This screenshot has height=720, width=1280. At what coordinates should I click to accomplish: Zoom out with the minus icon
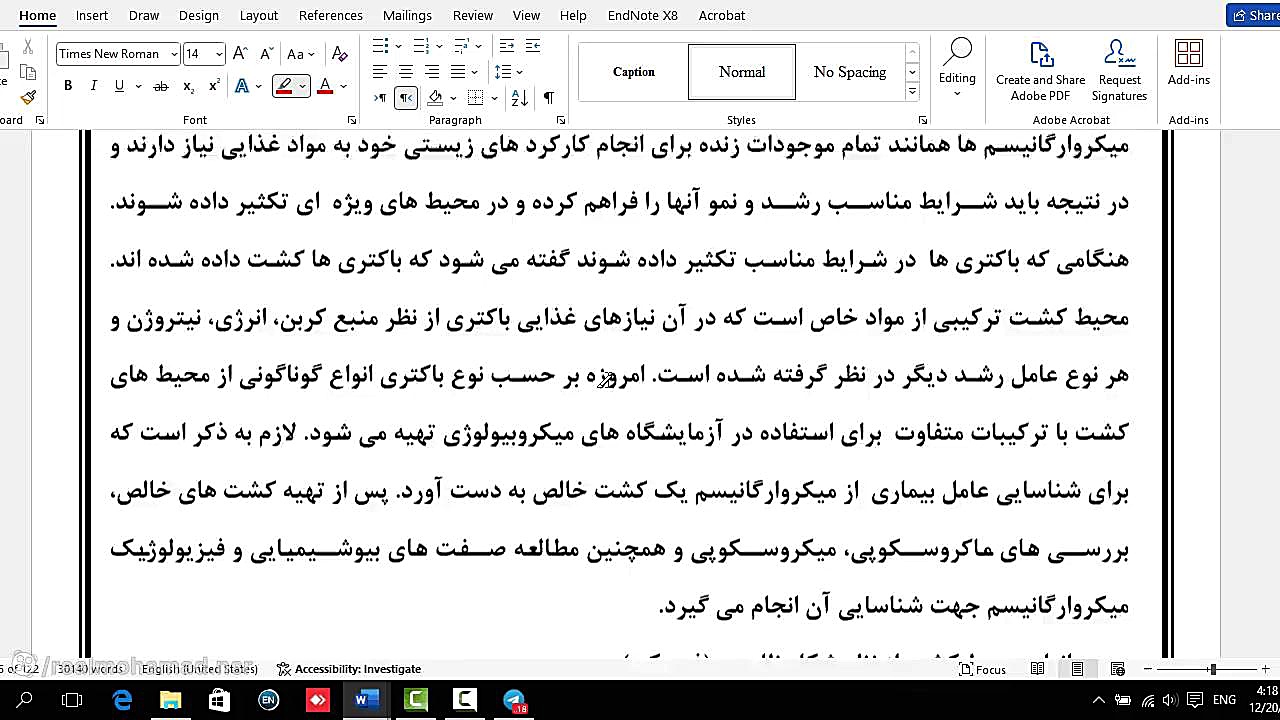click(1148, 669)
